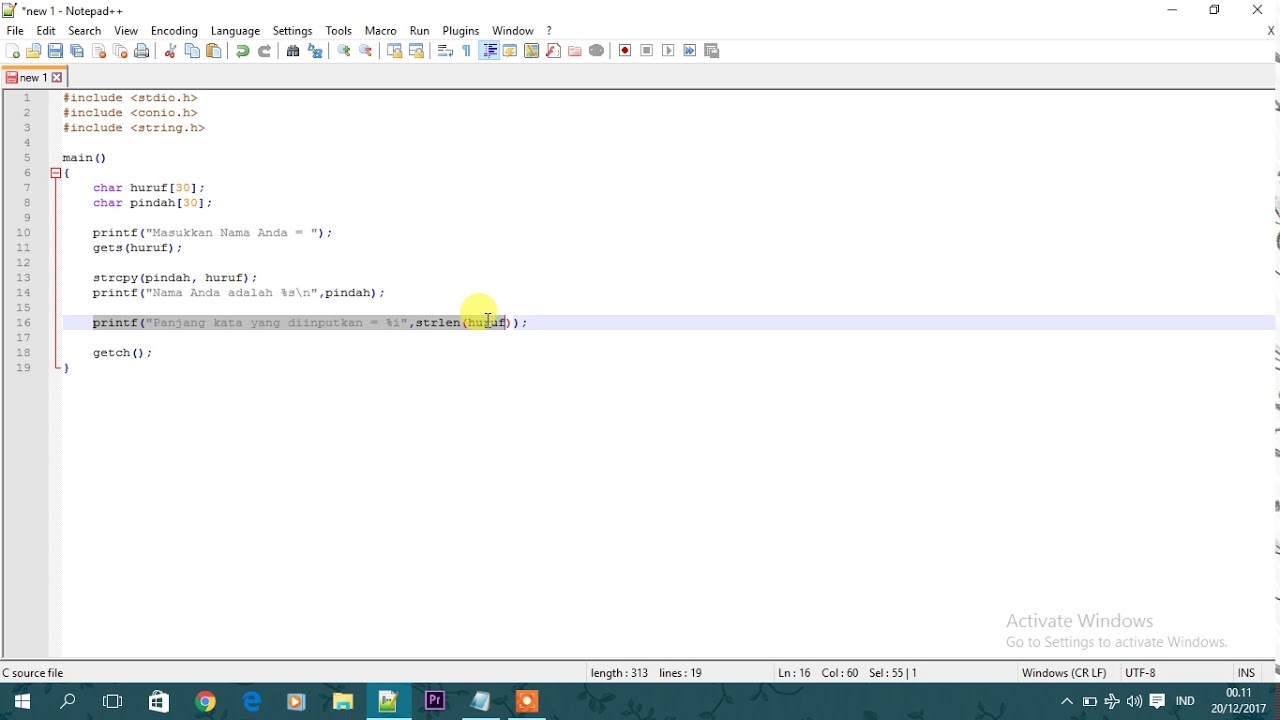Open the File menu
The width and height of the screenshot is (1280, 720).
click(x=15, y=31)
